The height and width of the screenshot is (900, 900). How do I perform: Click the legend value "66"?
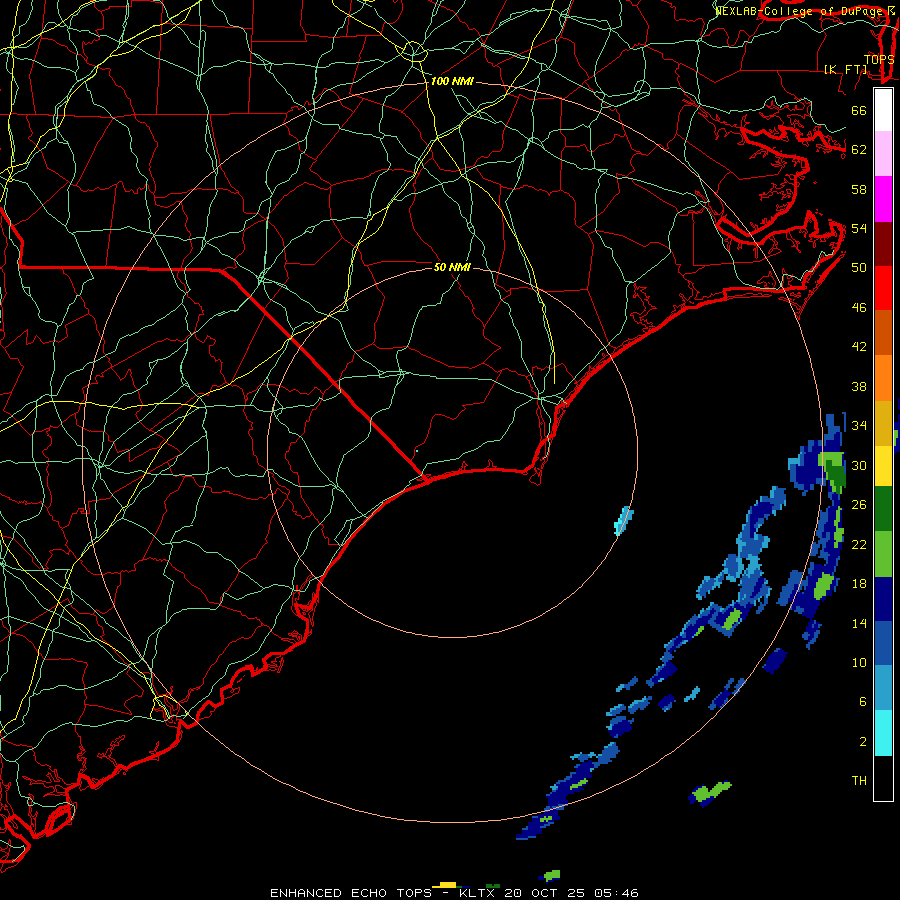pyautogui.click(x=859, y=110)
